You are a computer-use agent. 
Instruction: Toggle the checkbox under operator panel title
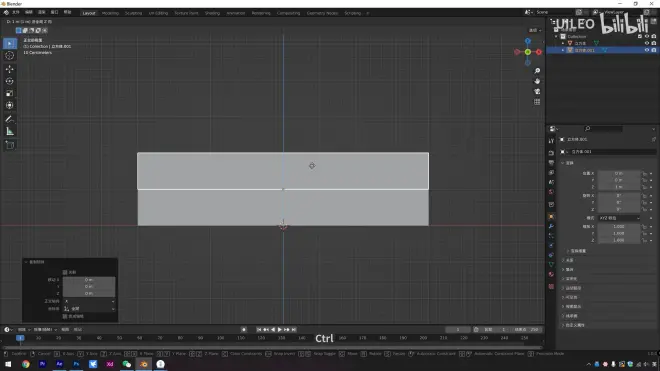point(65,272)
